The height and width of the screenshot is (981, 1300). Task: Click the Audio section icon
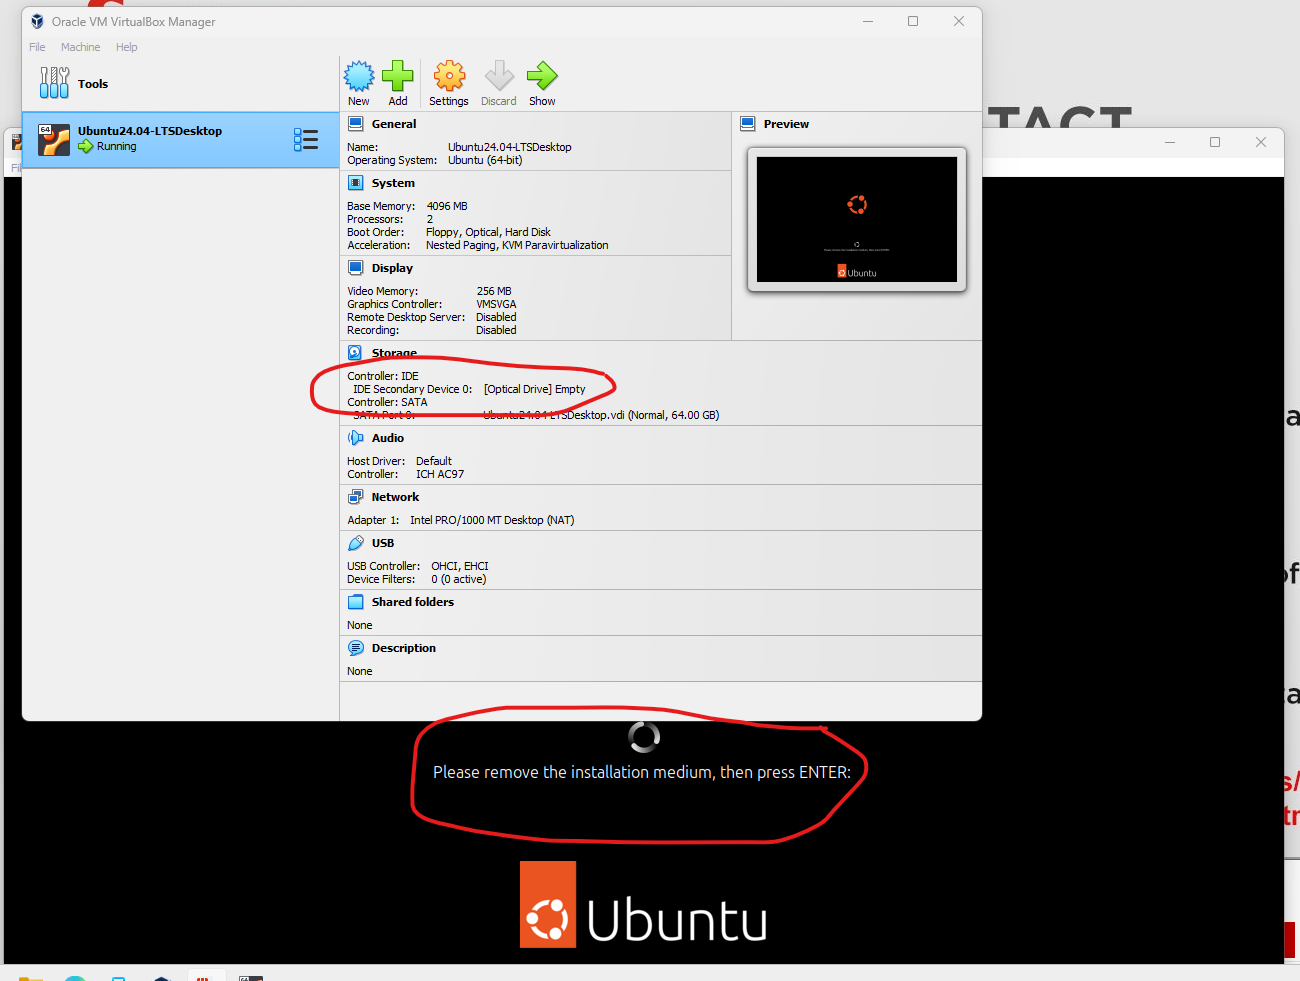tap(356, 438)
